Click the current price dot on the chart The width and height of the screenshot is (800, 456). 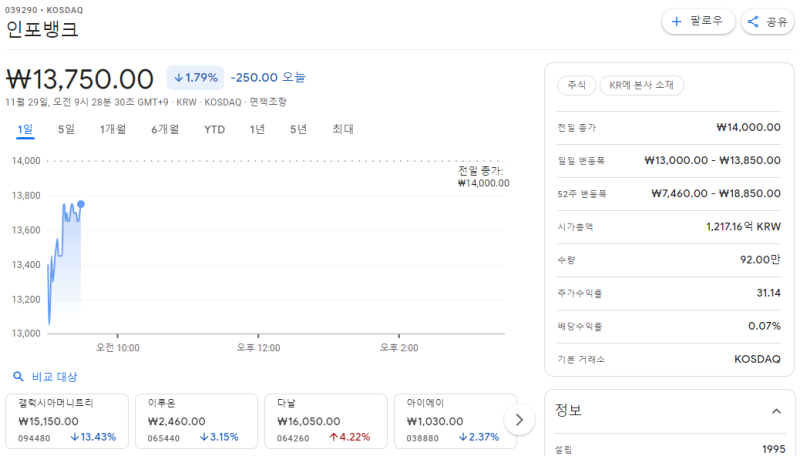point(81,204)
